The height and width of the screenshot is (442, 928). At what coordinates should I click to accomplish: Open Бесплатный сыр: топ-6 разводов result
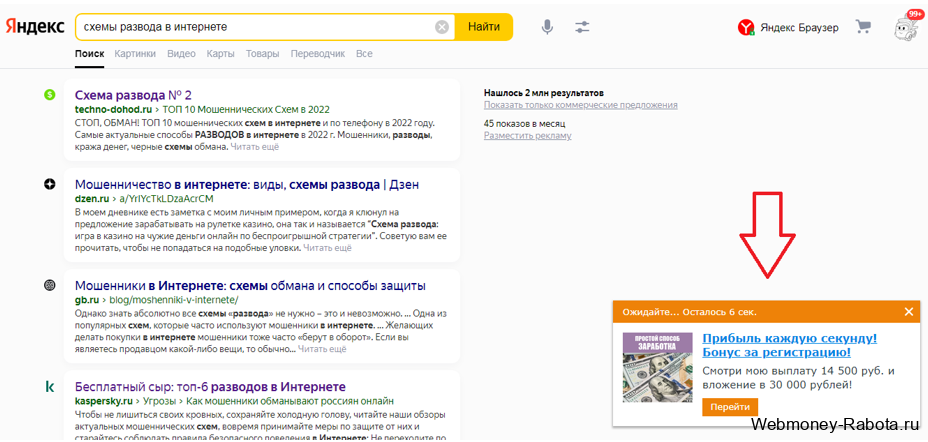click(210, 388)
